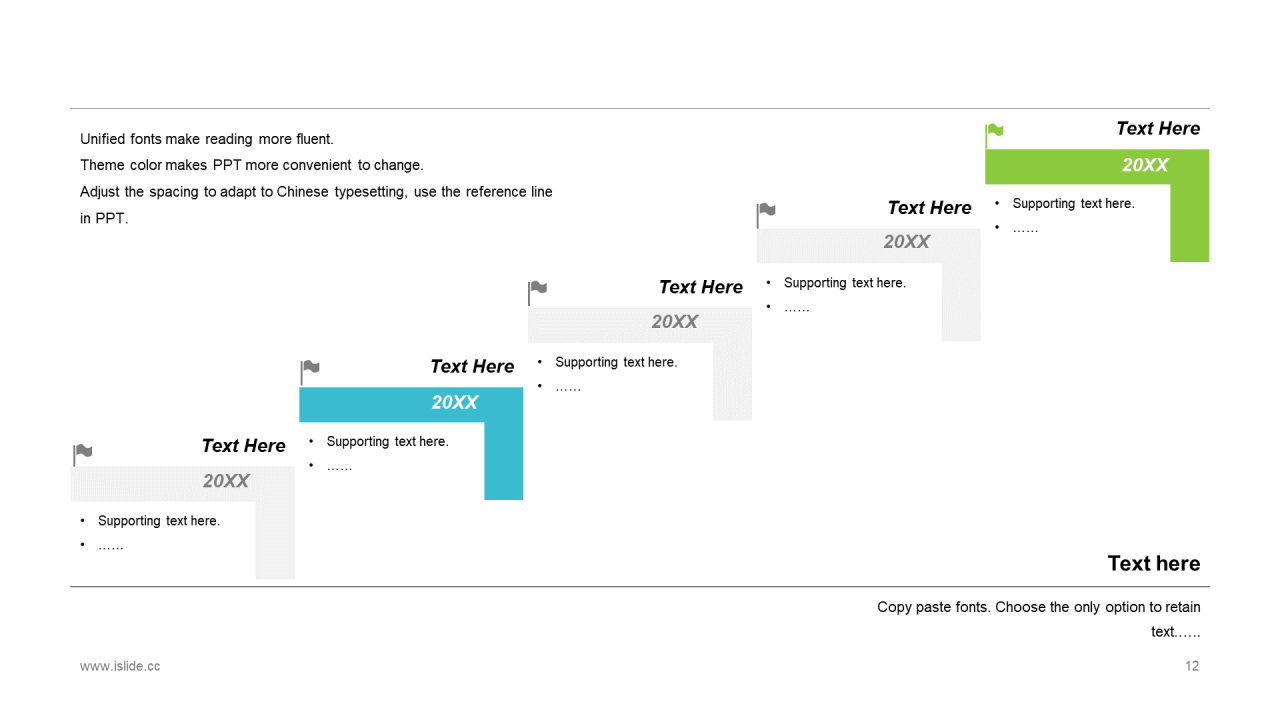1280x720 pixels.
Task: Click the blue 20XX banner
Action: [x=411, y=403]
